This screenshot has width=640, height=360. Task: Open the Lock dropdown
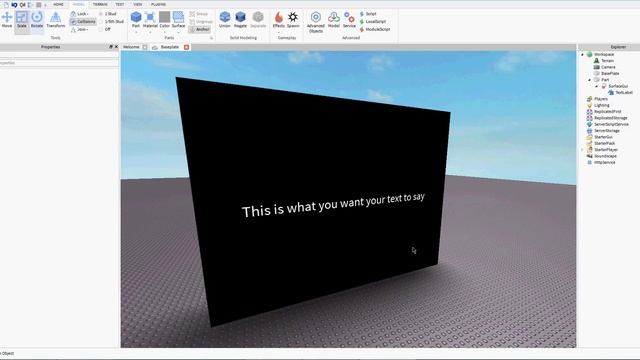point(79,14)
